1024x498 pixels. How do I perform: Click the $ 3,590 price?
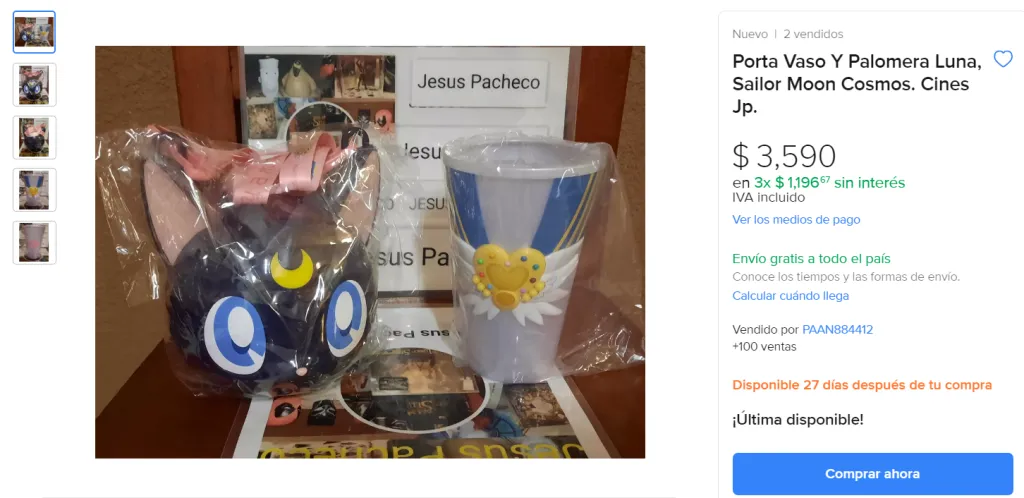point(784,156)
